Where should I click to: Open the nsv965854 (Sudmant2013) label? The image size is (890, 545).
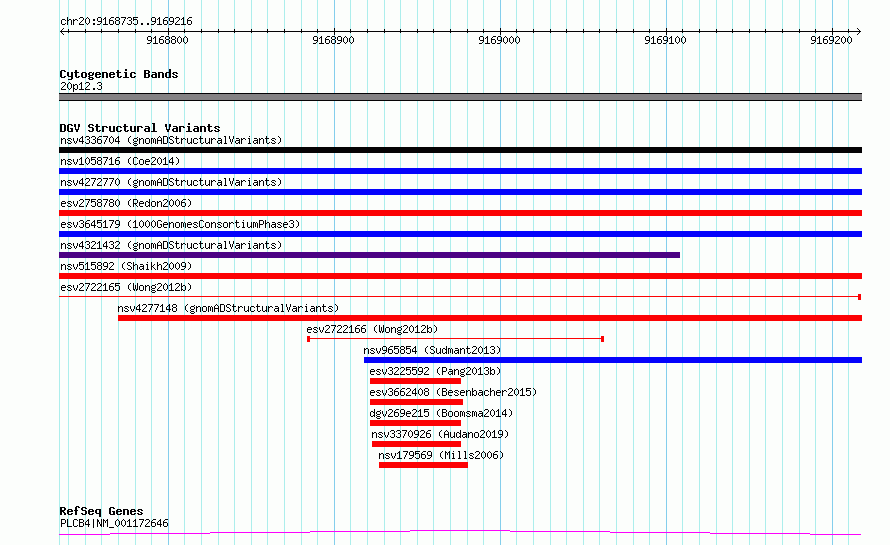point(432,350)
